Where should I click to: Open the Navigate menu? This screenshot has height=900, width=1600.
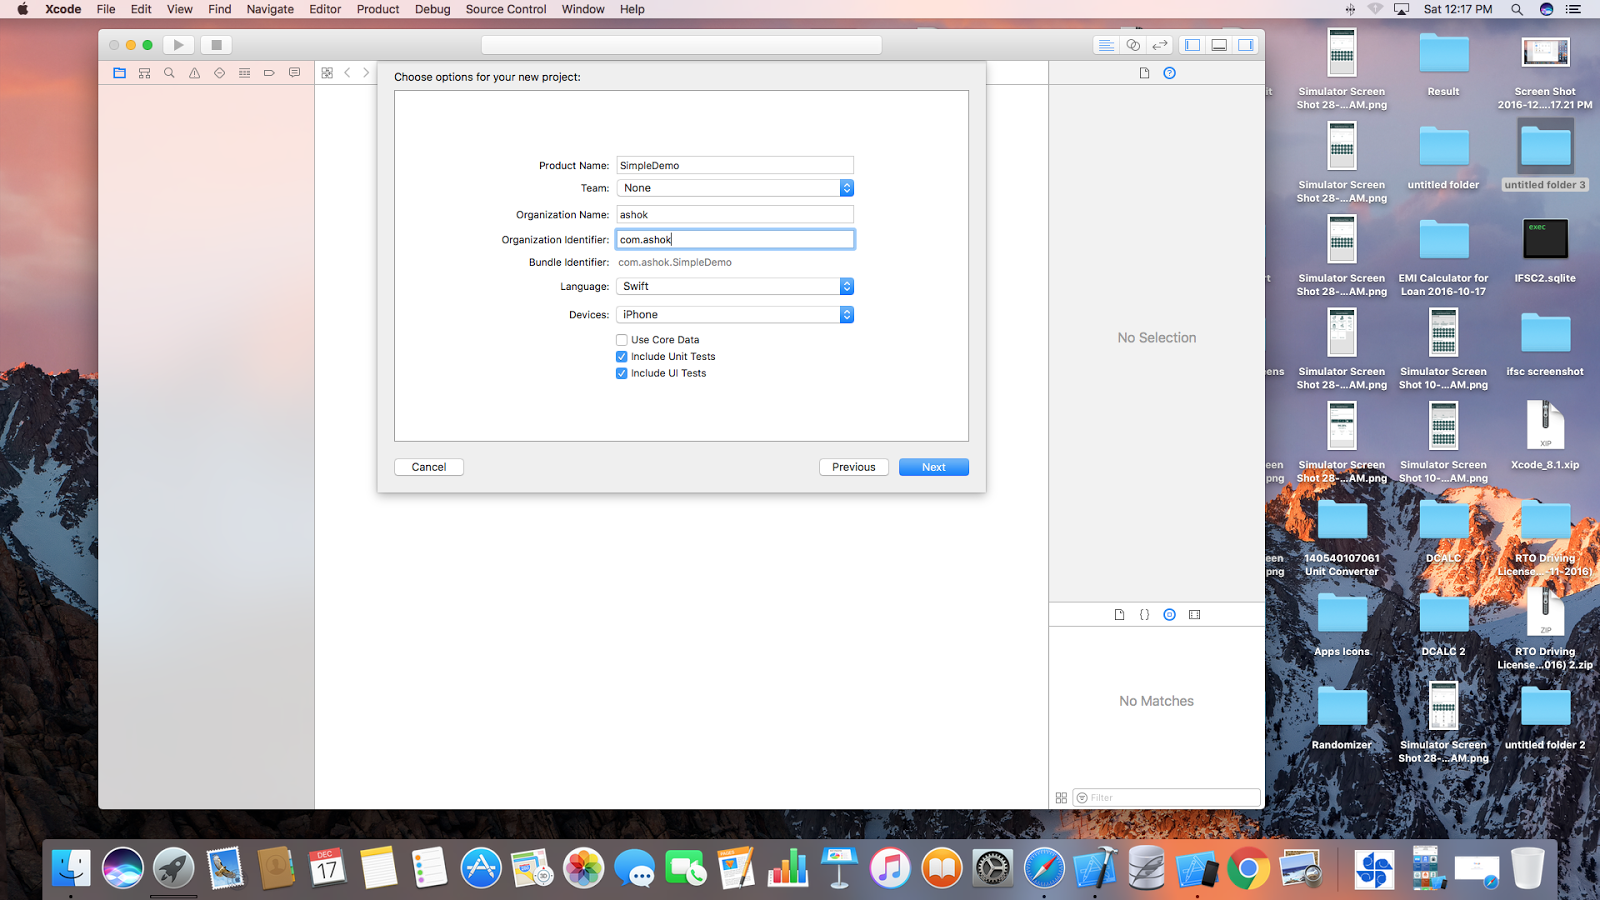click(270, 9)
